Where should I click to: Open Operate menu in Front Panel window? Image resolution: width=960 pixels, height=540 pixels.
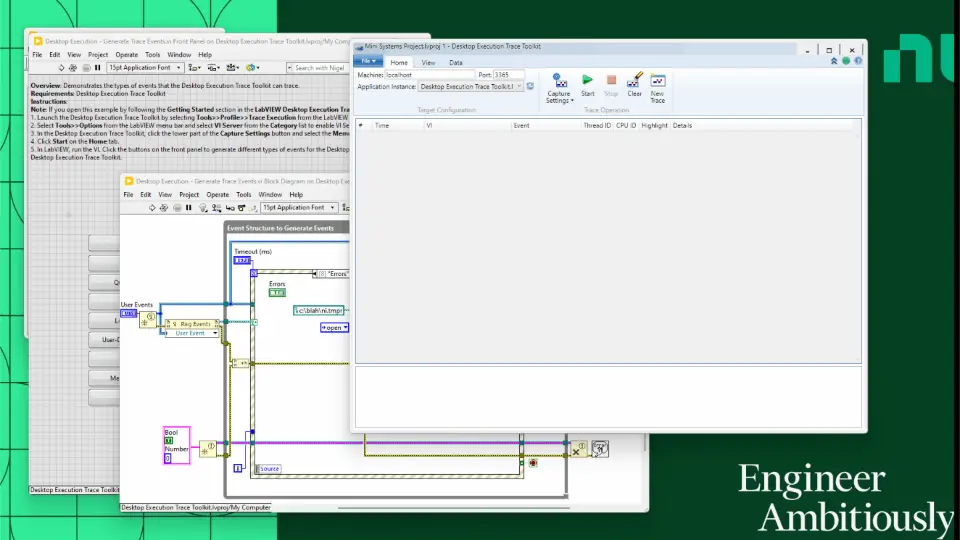127,54
